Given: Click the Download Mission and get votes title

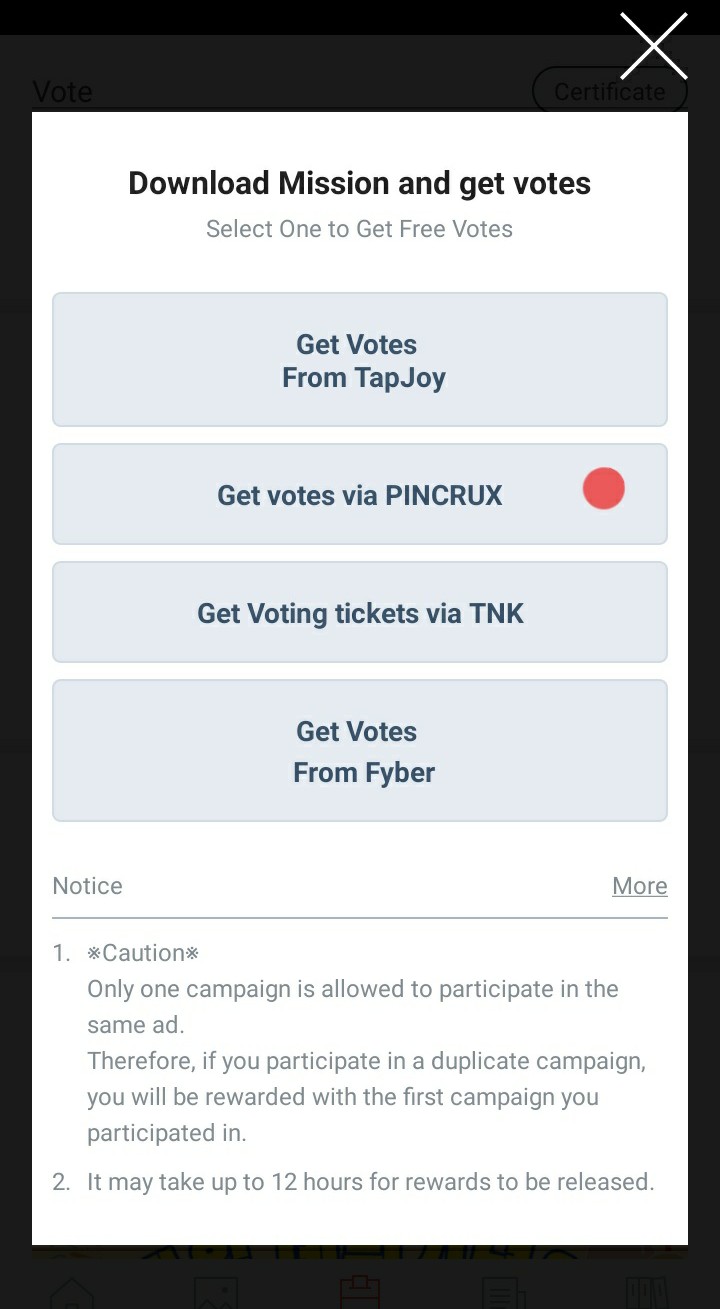Looking at the screenshot, I should 360,183.
